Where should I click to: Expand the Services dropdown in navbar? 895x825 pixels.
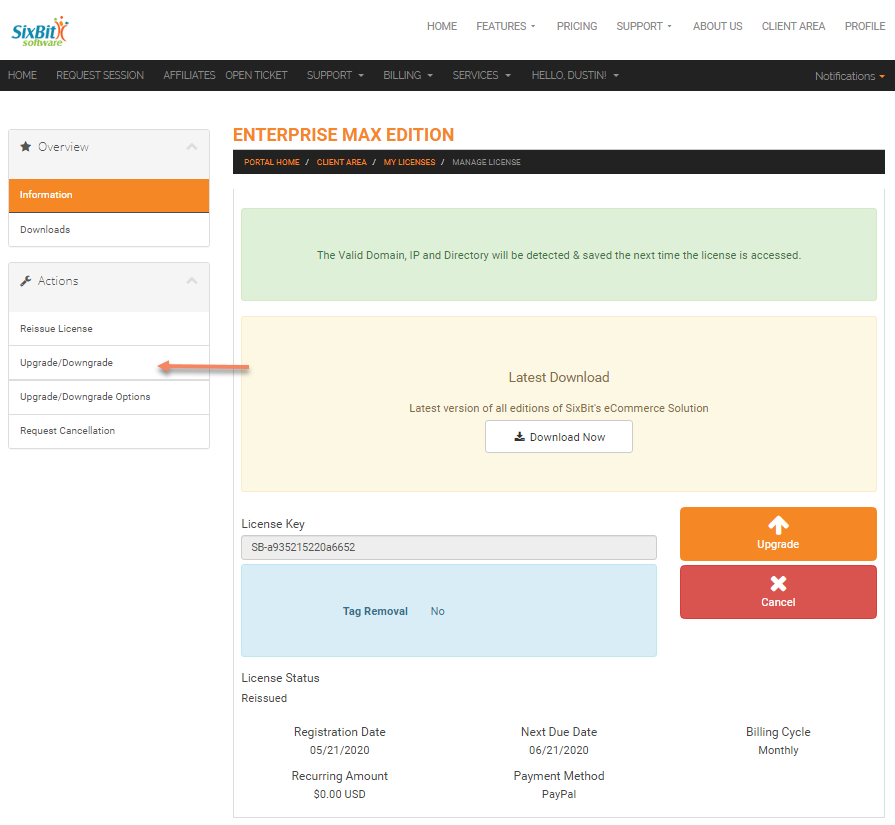481,75
